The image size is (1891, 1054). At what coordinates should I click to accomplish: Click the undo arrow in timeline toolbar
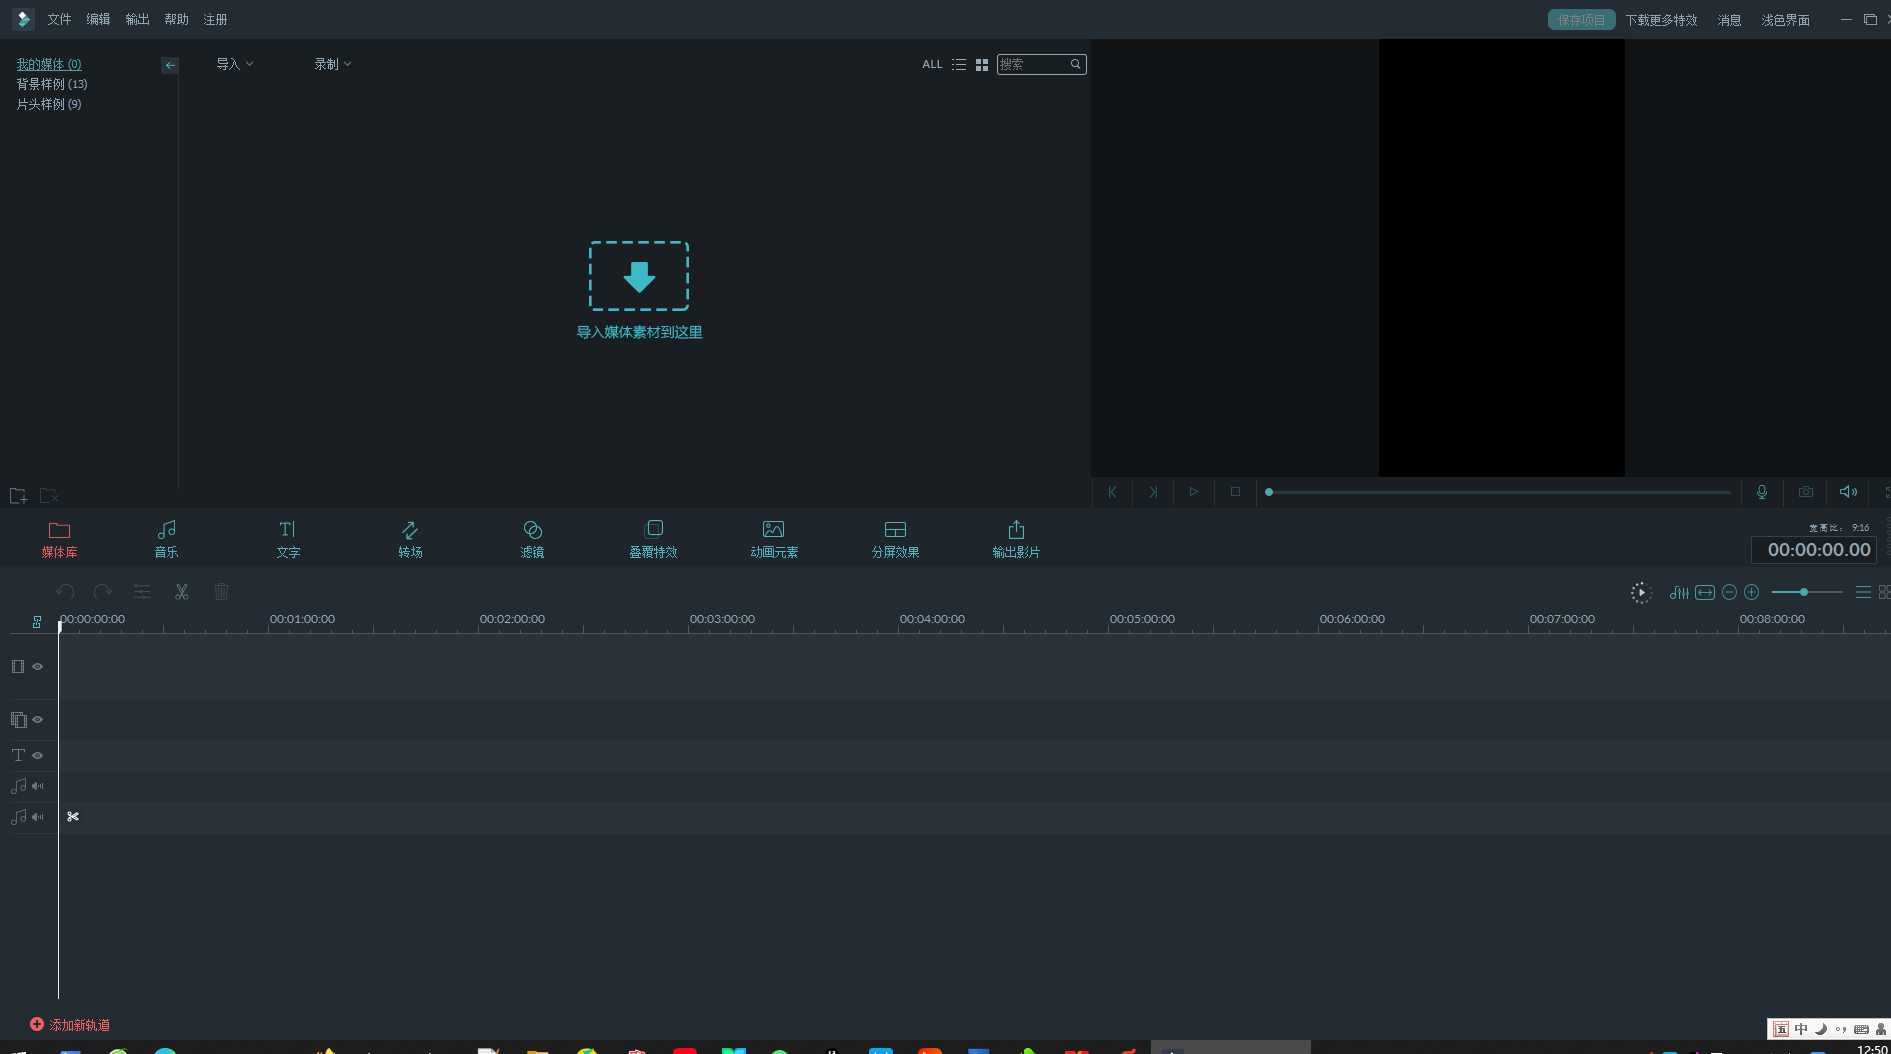66,592
